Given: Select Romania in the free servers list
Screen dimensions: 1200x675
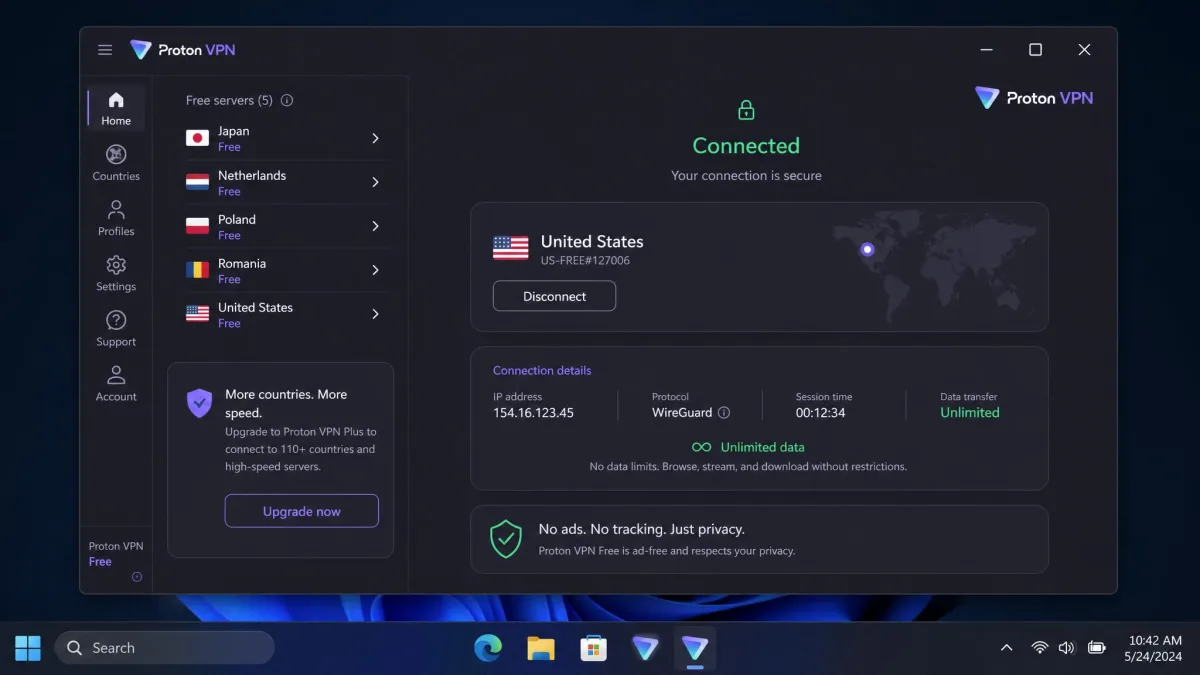Looking at the screenshot, I should tap(286, 270).
